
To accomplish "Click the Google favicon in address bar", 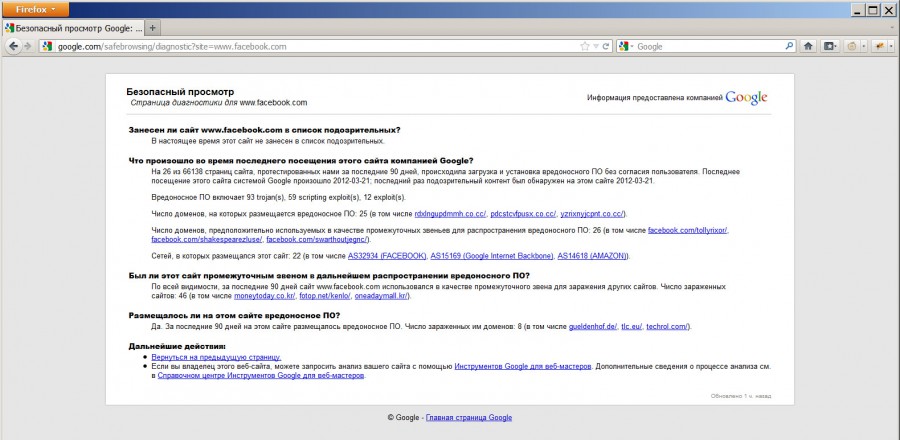I will click(48, 46).
